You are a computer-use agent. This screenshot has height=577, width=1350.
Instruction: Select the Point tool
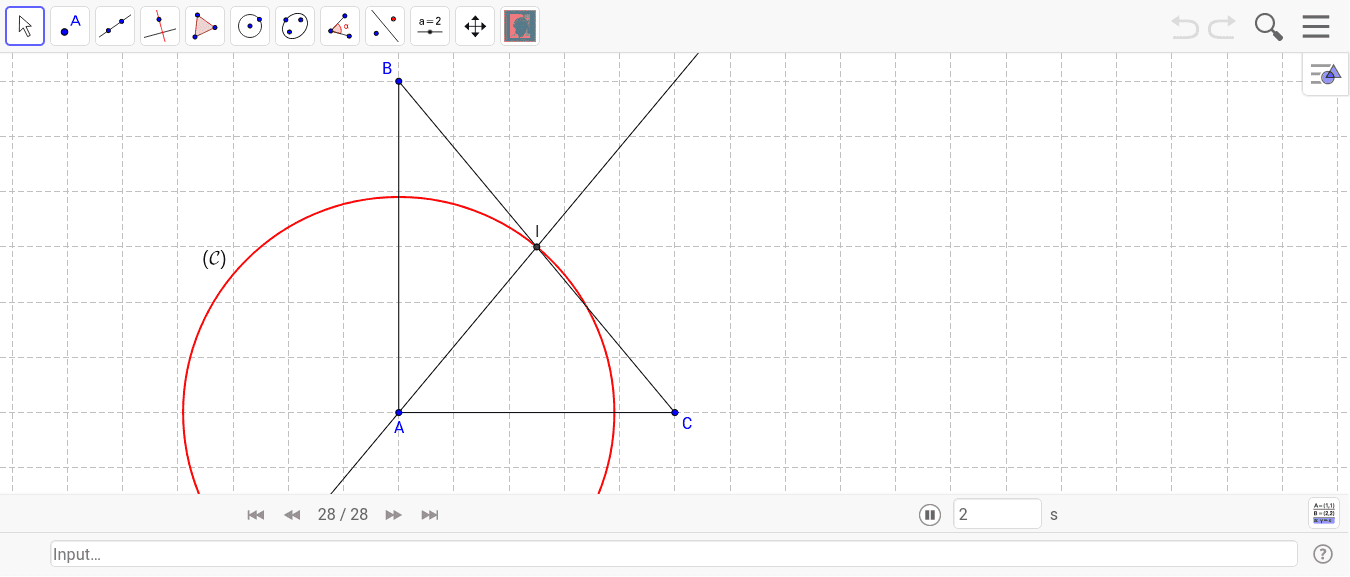70,26
